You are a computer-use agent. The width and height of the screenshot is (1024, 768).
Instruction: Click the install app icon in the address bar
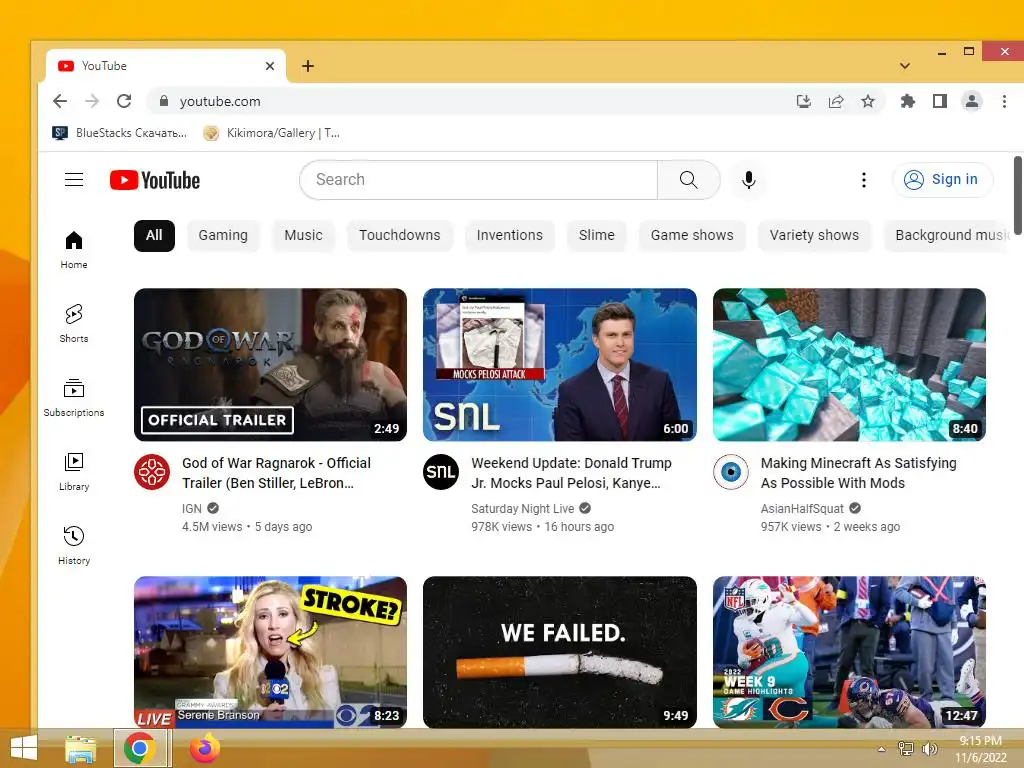click(x=804, y=101)
